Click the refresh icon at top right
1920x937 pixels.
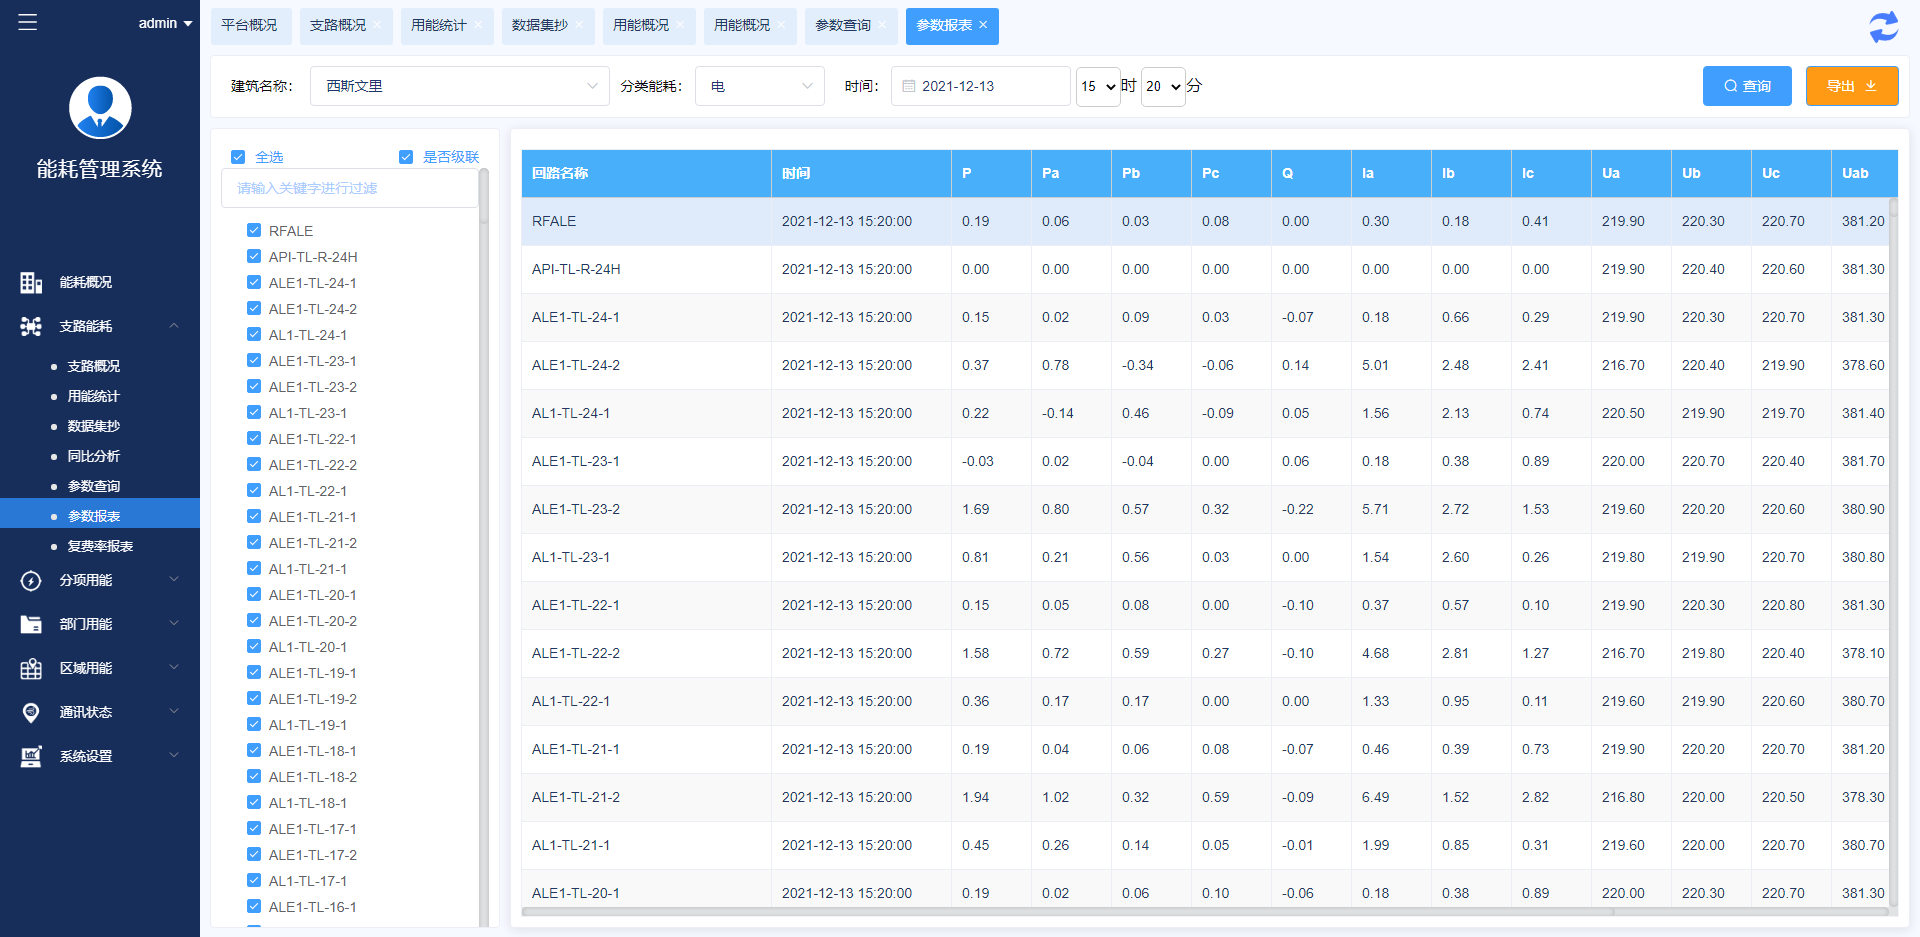1884,27
